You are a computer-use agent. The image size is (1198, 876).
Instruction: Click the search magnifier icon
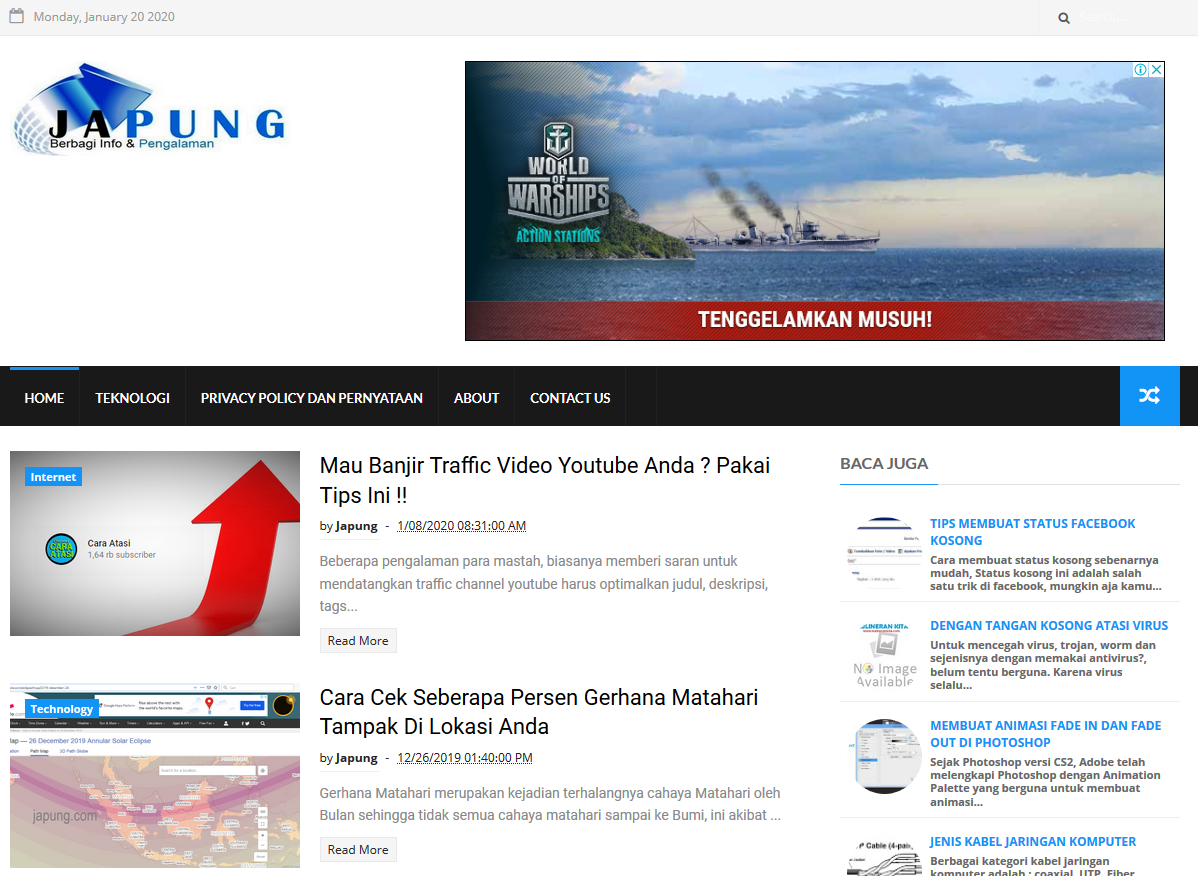(x=1063, y=17)
